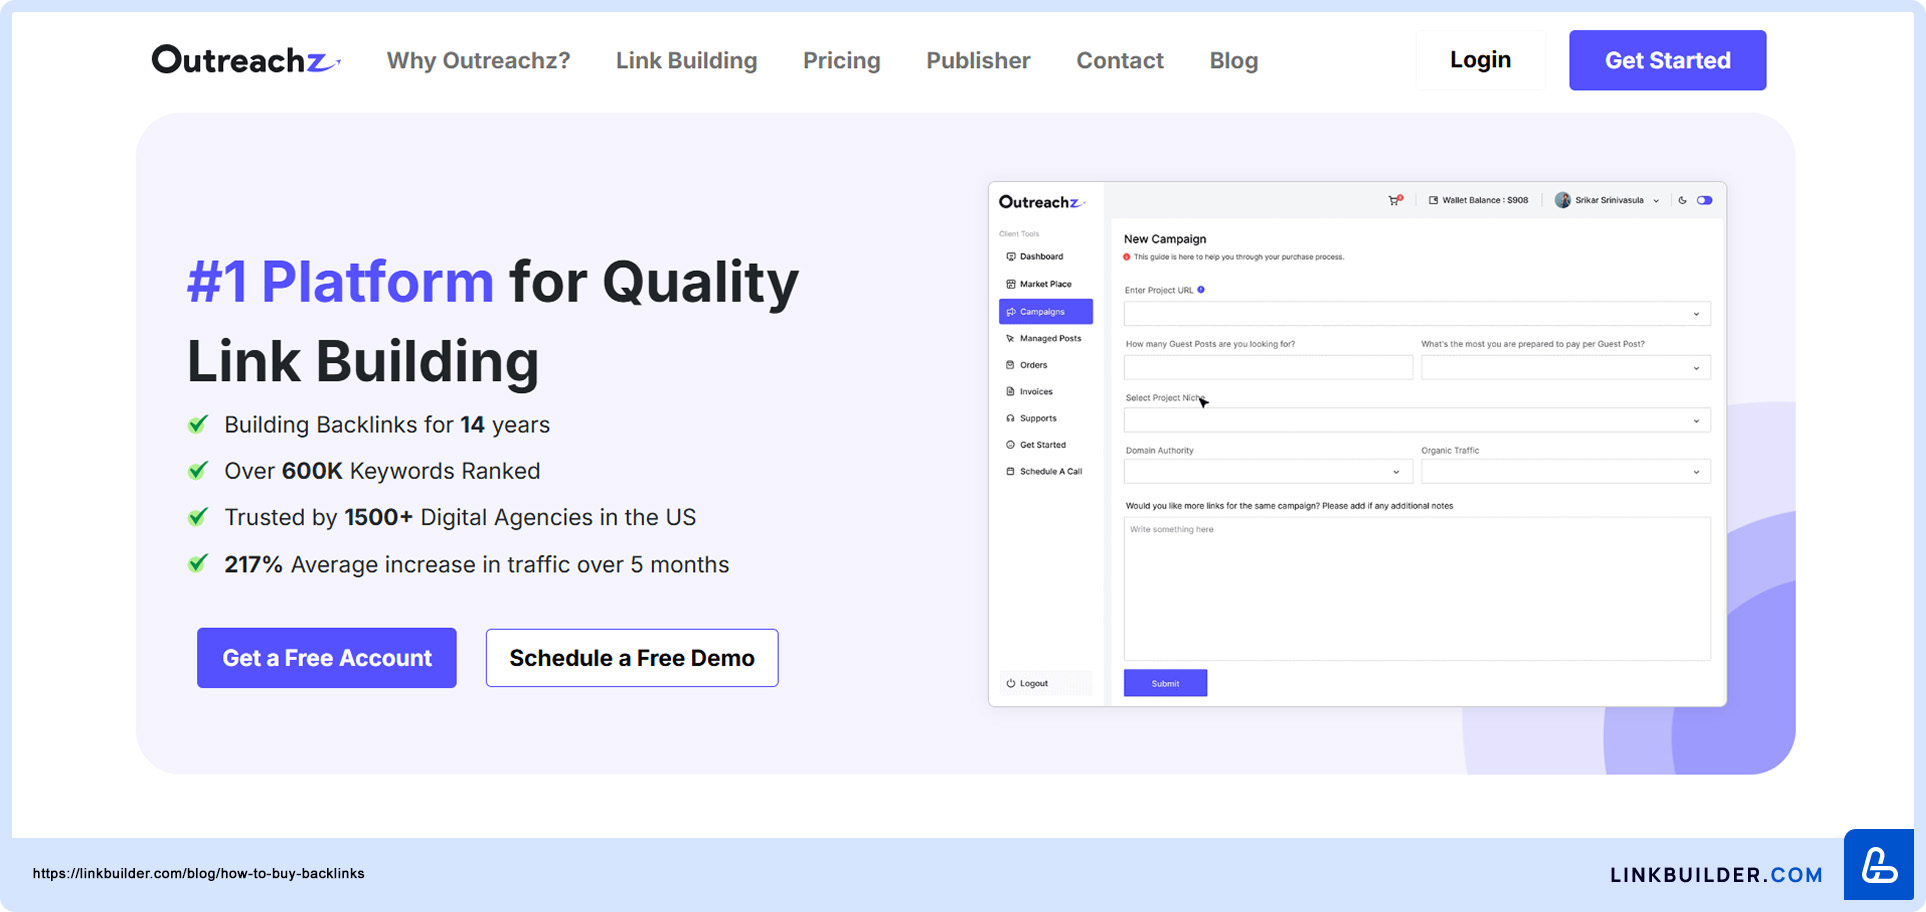Click the 217% Average increase in traffic line
The width and height of the screenshot is (1926, 912).
[476, 565]
